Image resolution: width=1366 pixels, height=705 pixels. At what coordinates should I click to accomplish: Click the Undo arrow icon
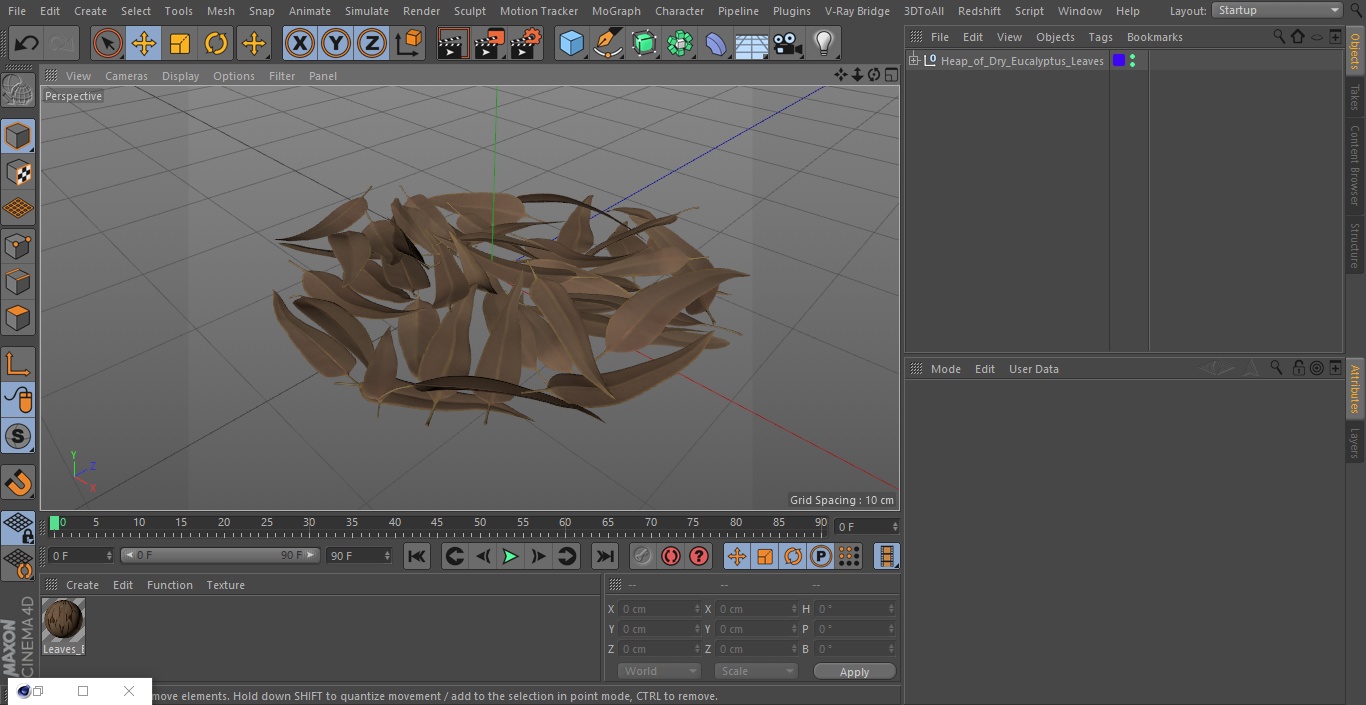click(x=27, y=44)
